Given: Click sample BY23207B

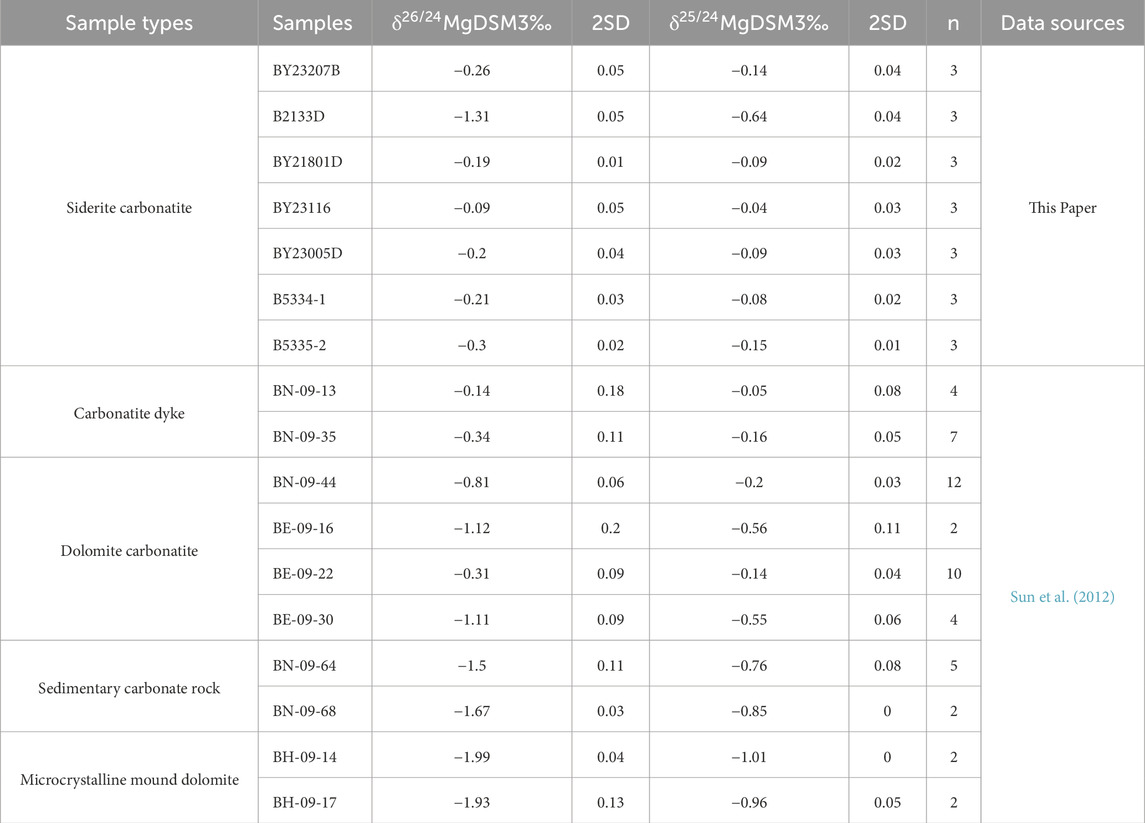Looking at the screenshot, I should click(314, 70).
